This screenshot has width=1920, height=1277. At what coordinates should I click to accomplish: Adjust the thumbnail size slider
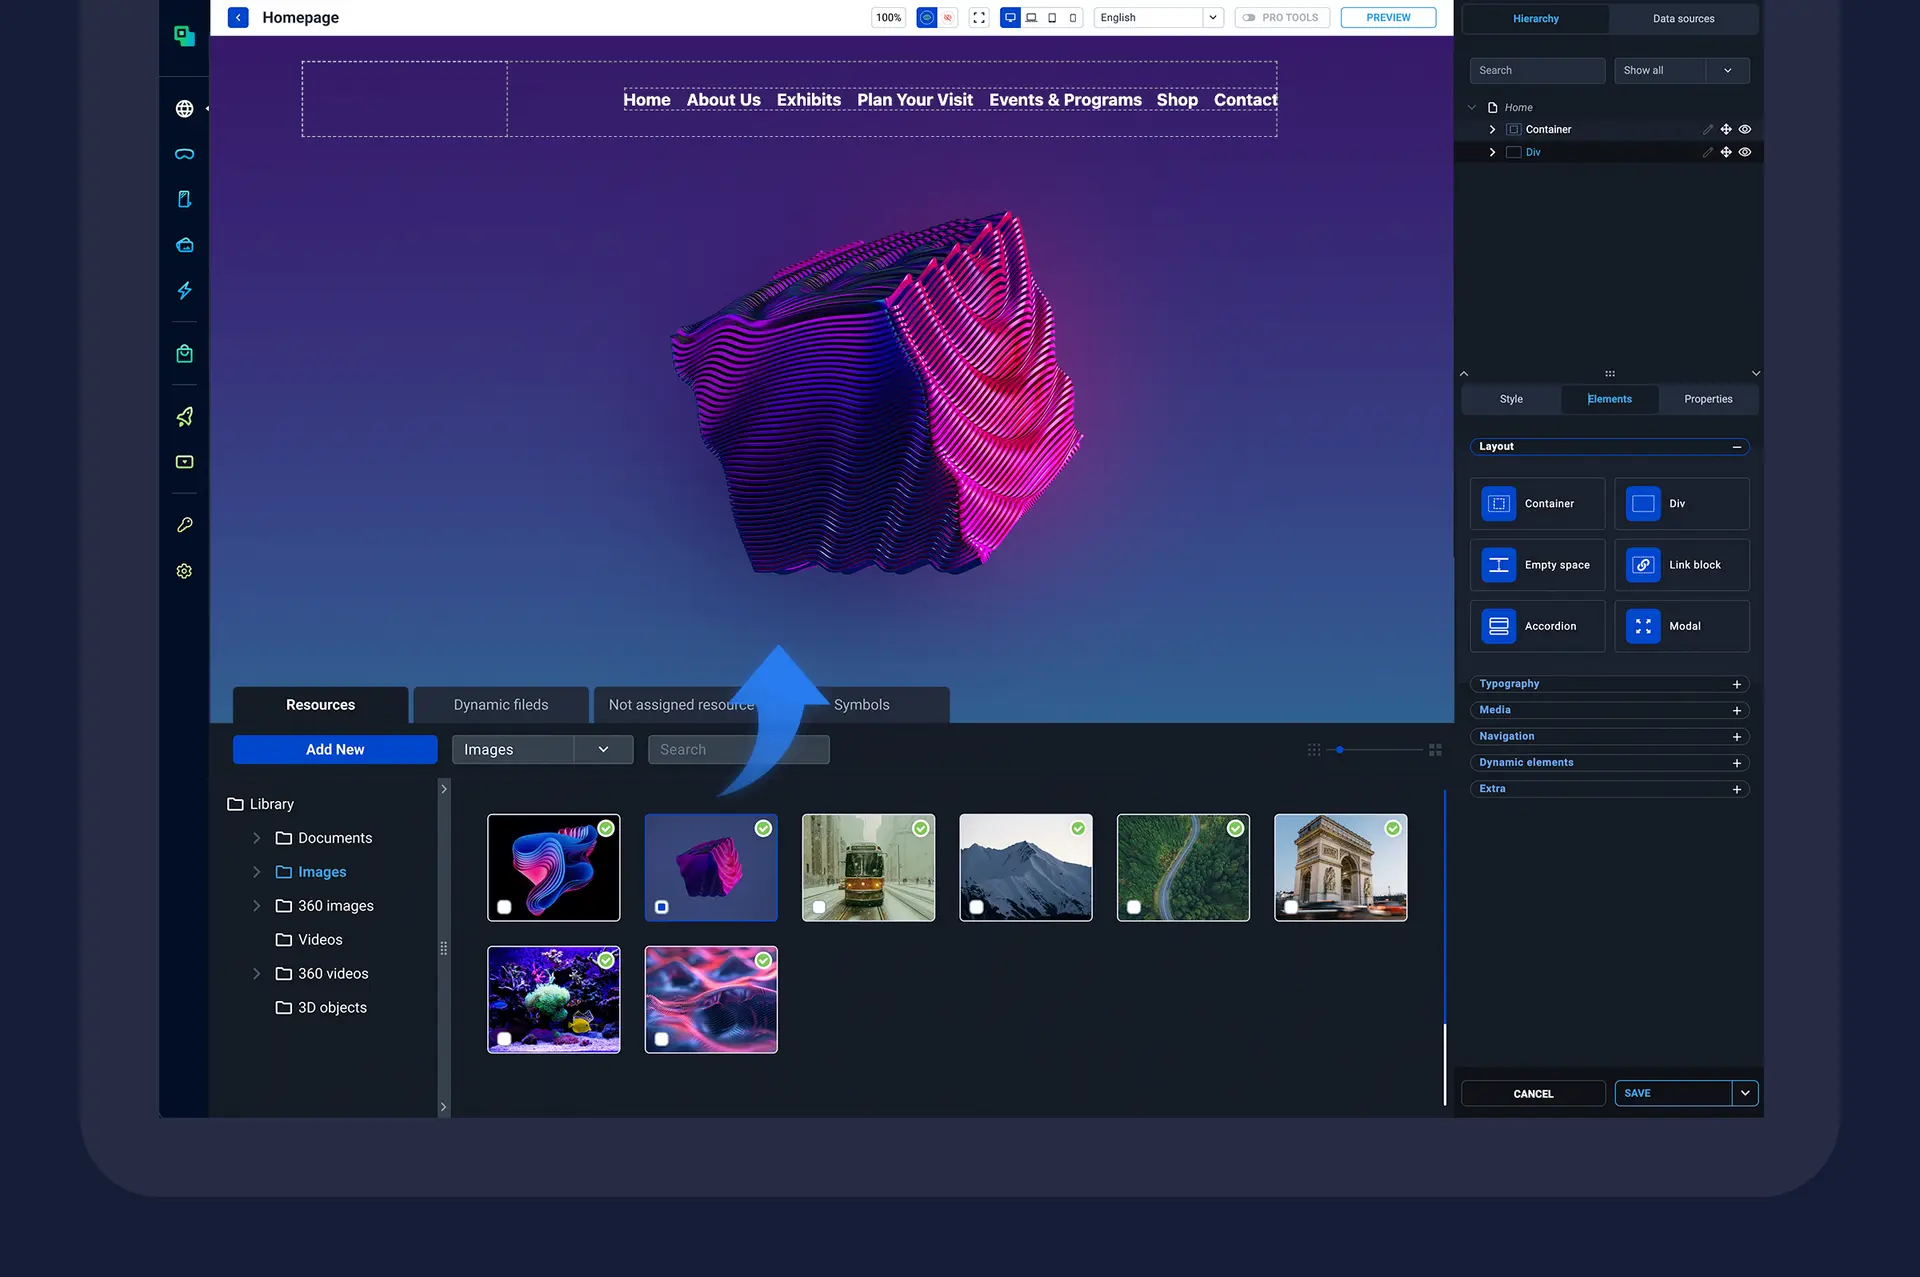(x=1340, y=749)
